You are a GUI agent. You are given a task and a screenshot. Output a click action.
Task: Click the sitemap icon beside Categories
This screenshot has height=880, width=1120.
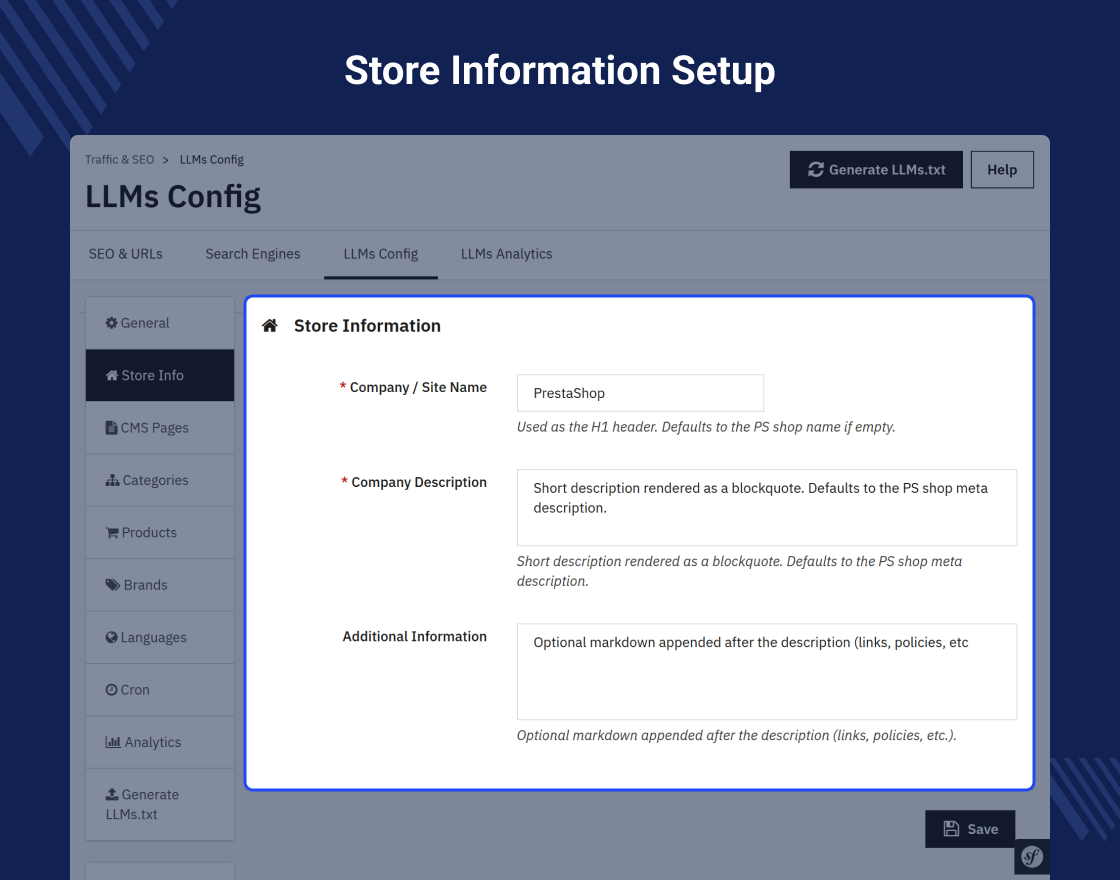click(x=112, y=480)
